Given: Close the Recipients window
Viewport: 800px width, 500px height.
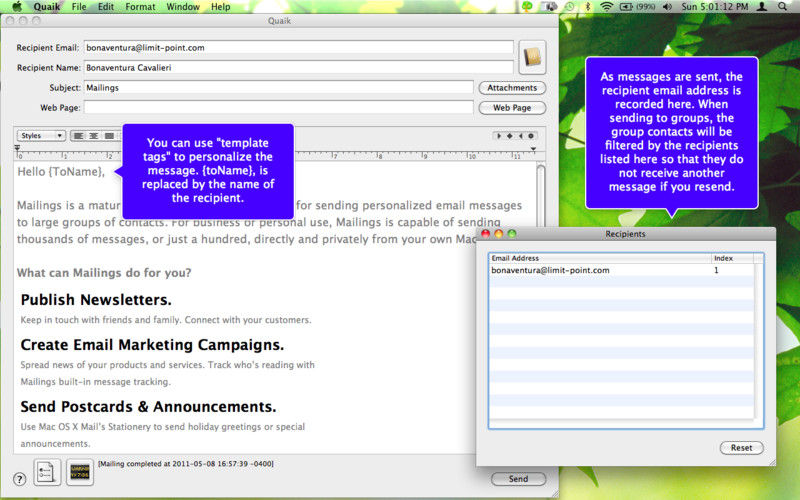Looking at the screenshot, I should pyautogui.click(x=486, y=234).
